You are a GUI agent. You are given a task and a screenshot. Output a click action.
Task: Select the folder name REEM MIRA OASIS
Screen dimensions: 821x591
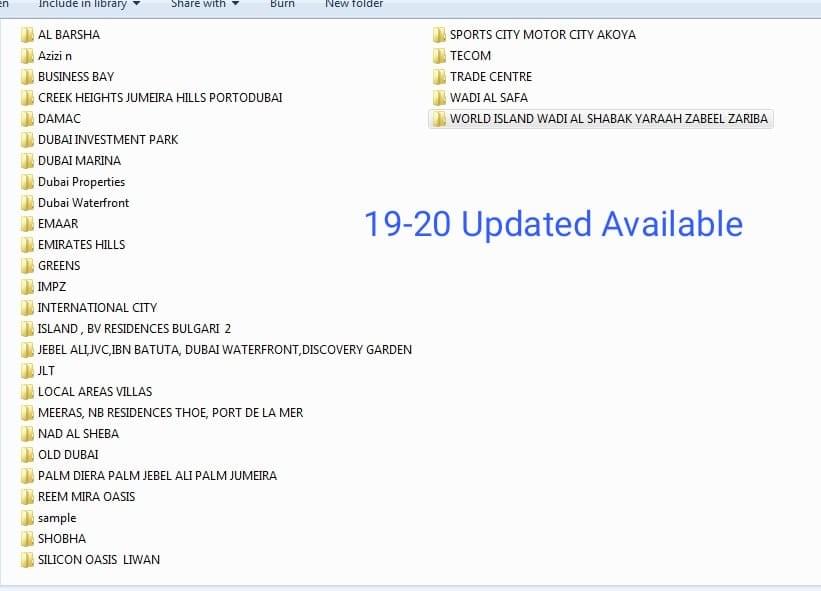point(86,497)
